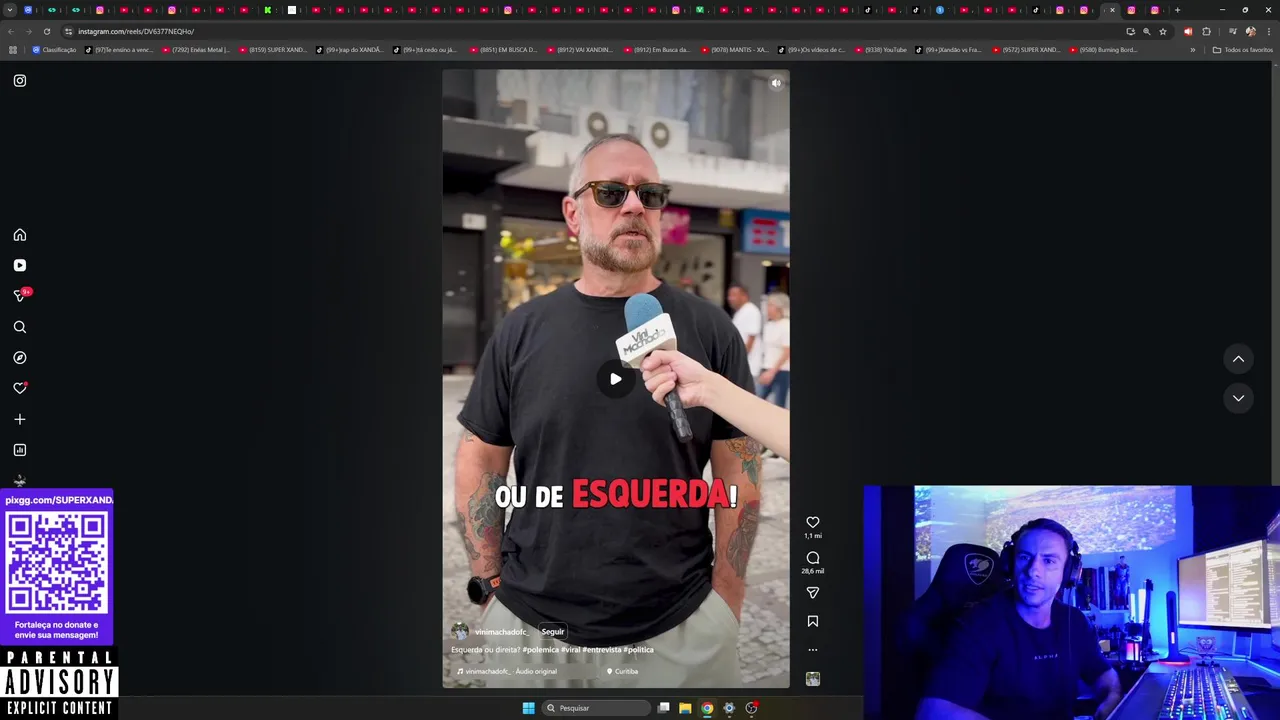The image size is (1280, 720).
Task: Open Explore compass icon in sidebar
Action: click(20, 357)
